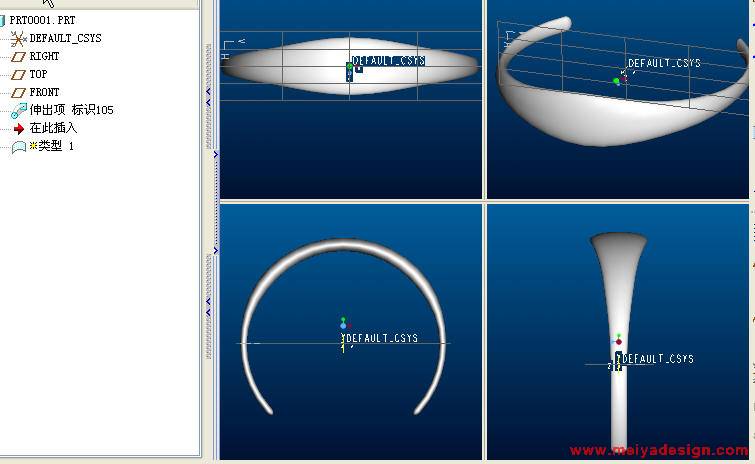Select PRT0001.PRT root in model tree

pyautogui.click(x=42, y=20)
